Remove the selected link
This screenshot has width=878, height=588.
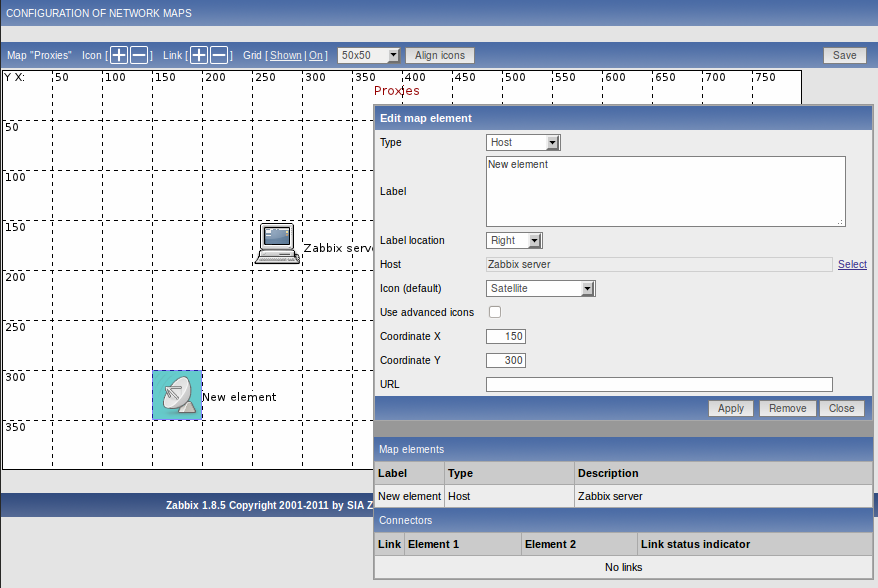[219, 55]
